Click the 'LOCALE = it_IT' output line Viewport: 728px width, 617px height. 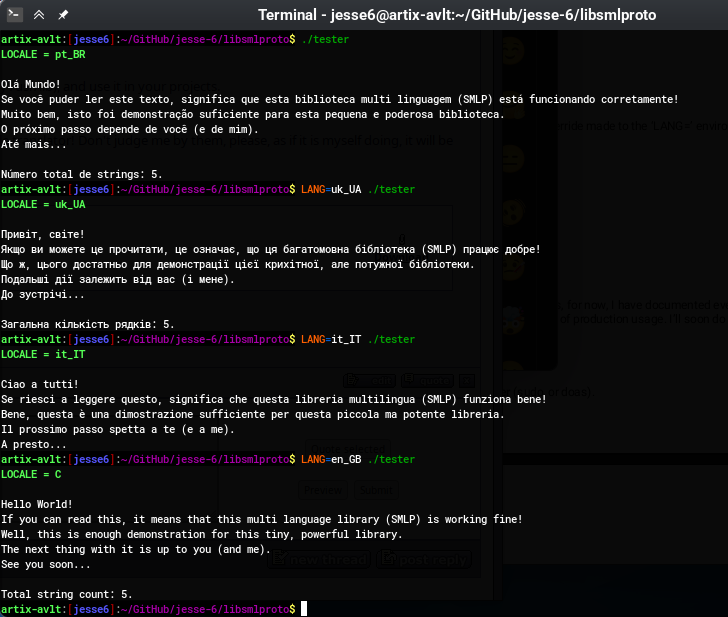[x=43, y=354]
